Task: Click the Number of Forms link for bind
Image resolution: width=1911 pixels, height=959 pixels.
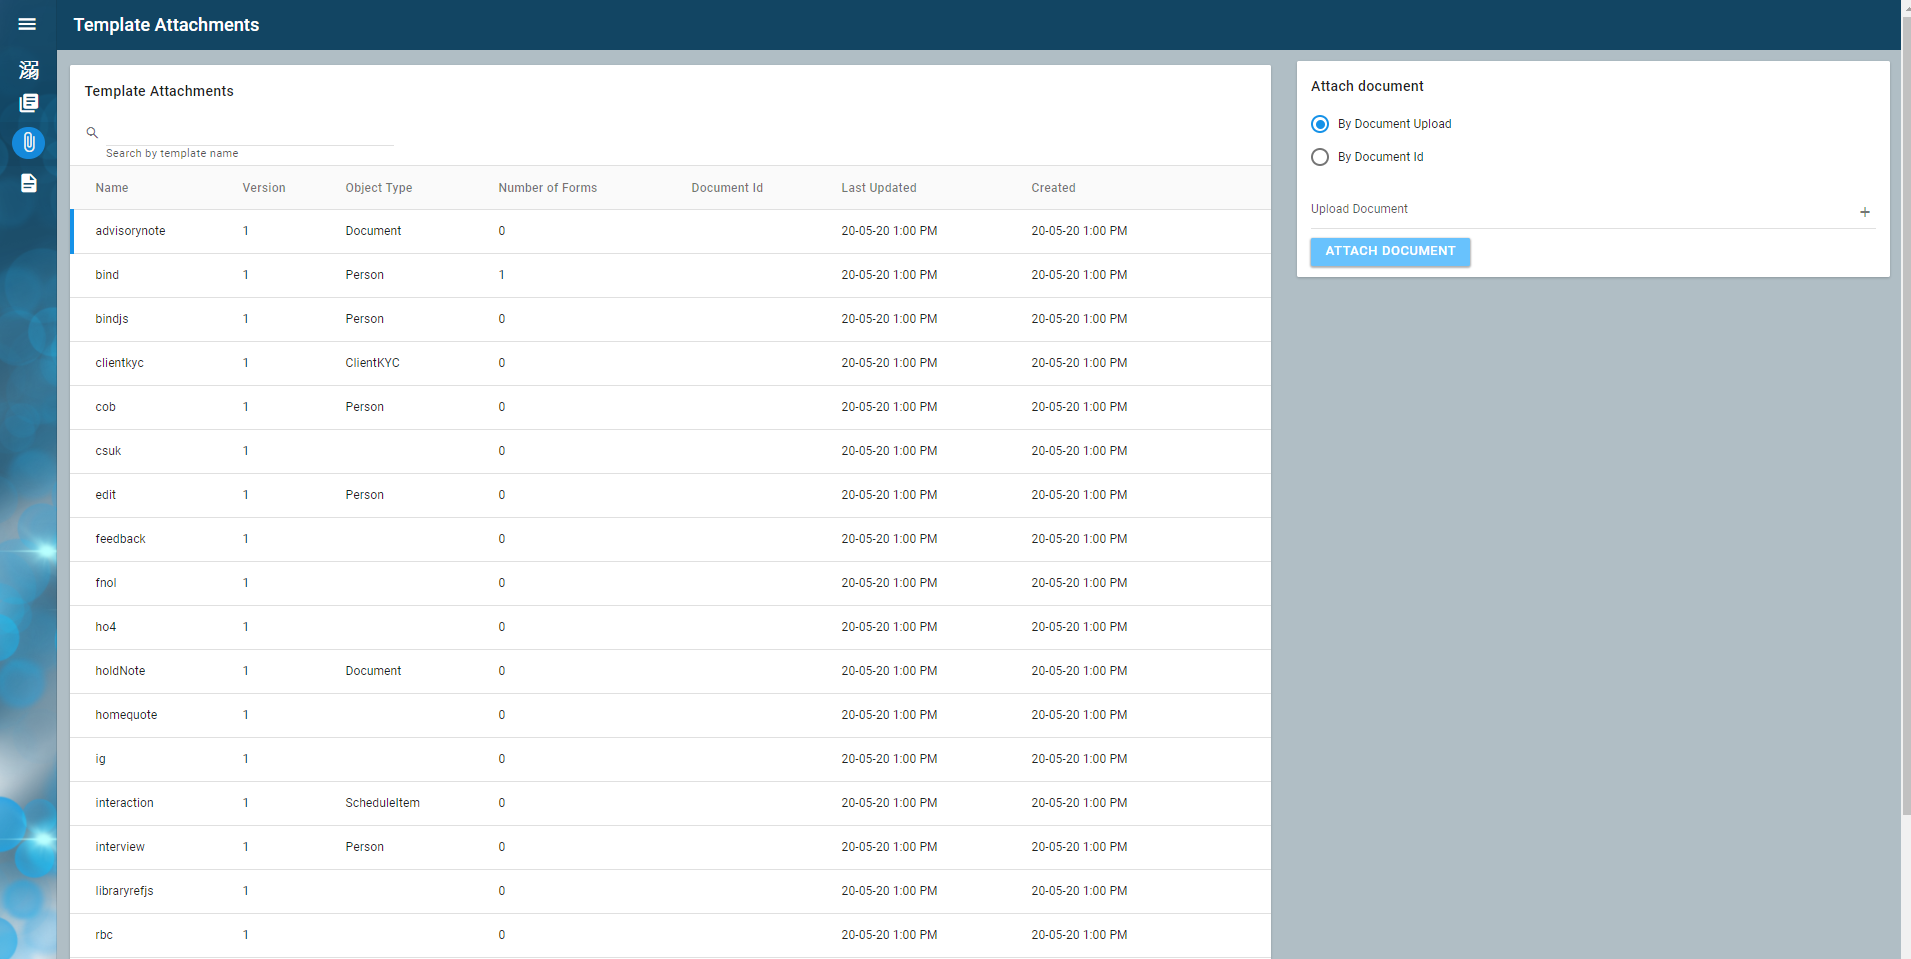Action: click(x=502, y=275)
